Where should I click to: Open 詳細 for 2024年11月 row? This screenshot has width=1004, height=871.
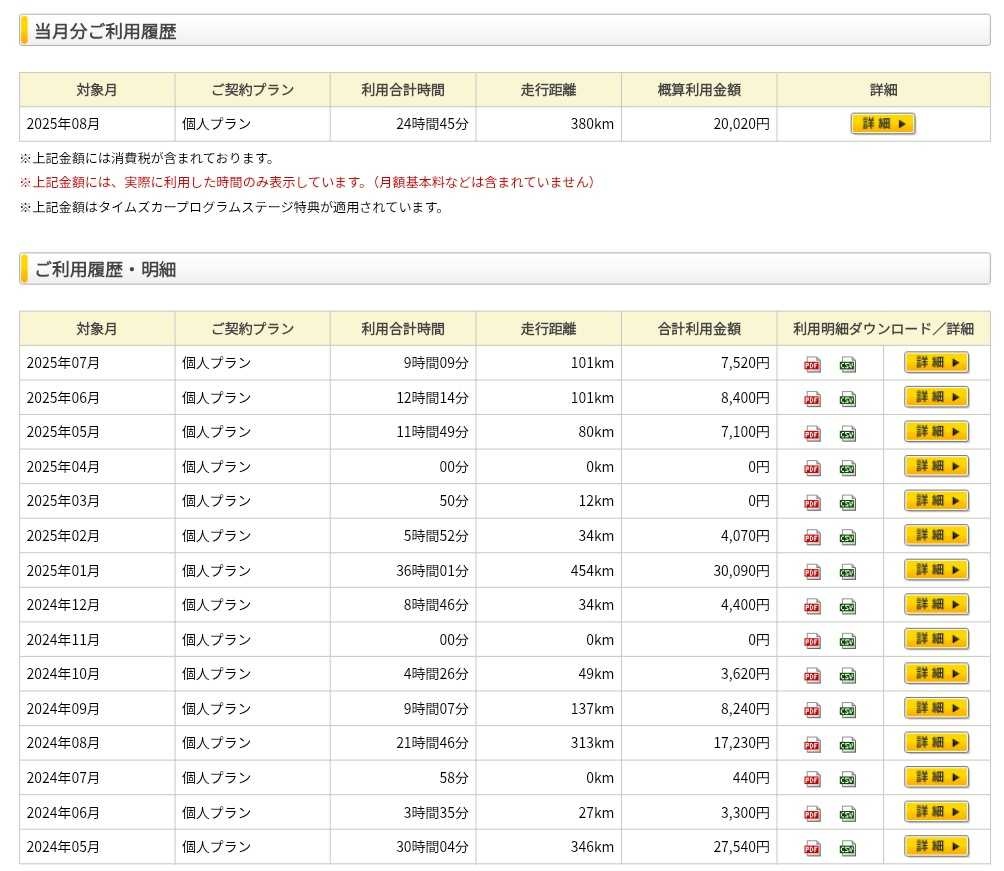click(936, 639)
